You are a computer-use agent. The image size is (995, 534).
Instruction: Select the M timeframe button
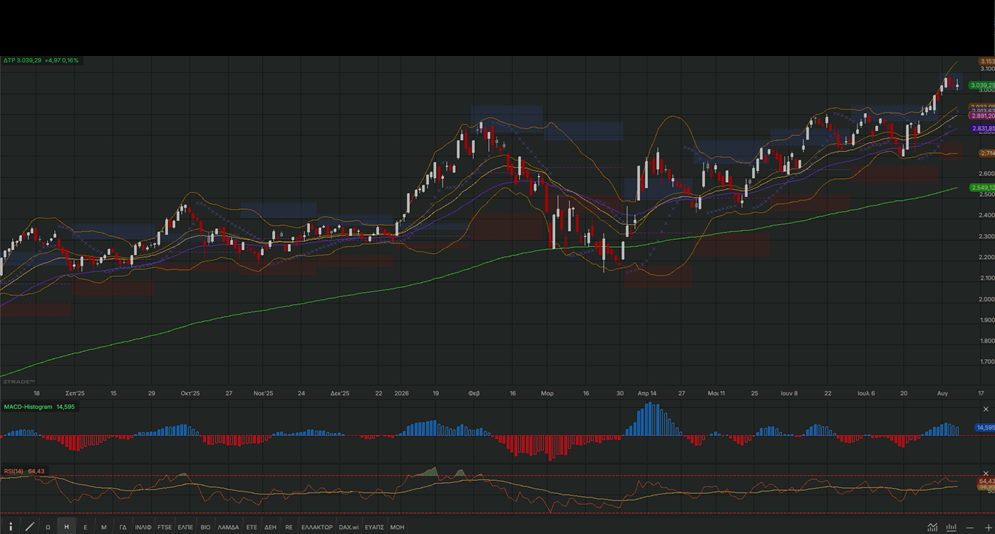click(104, 527)
